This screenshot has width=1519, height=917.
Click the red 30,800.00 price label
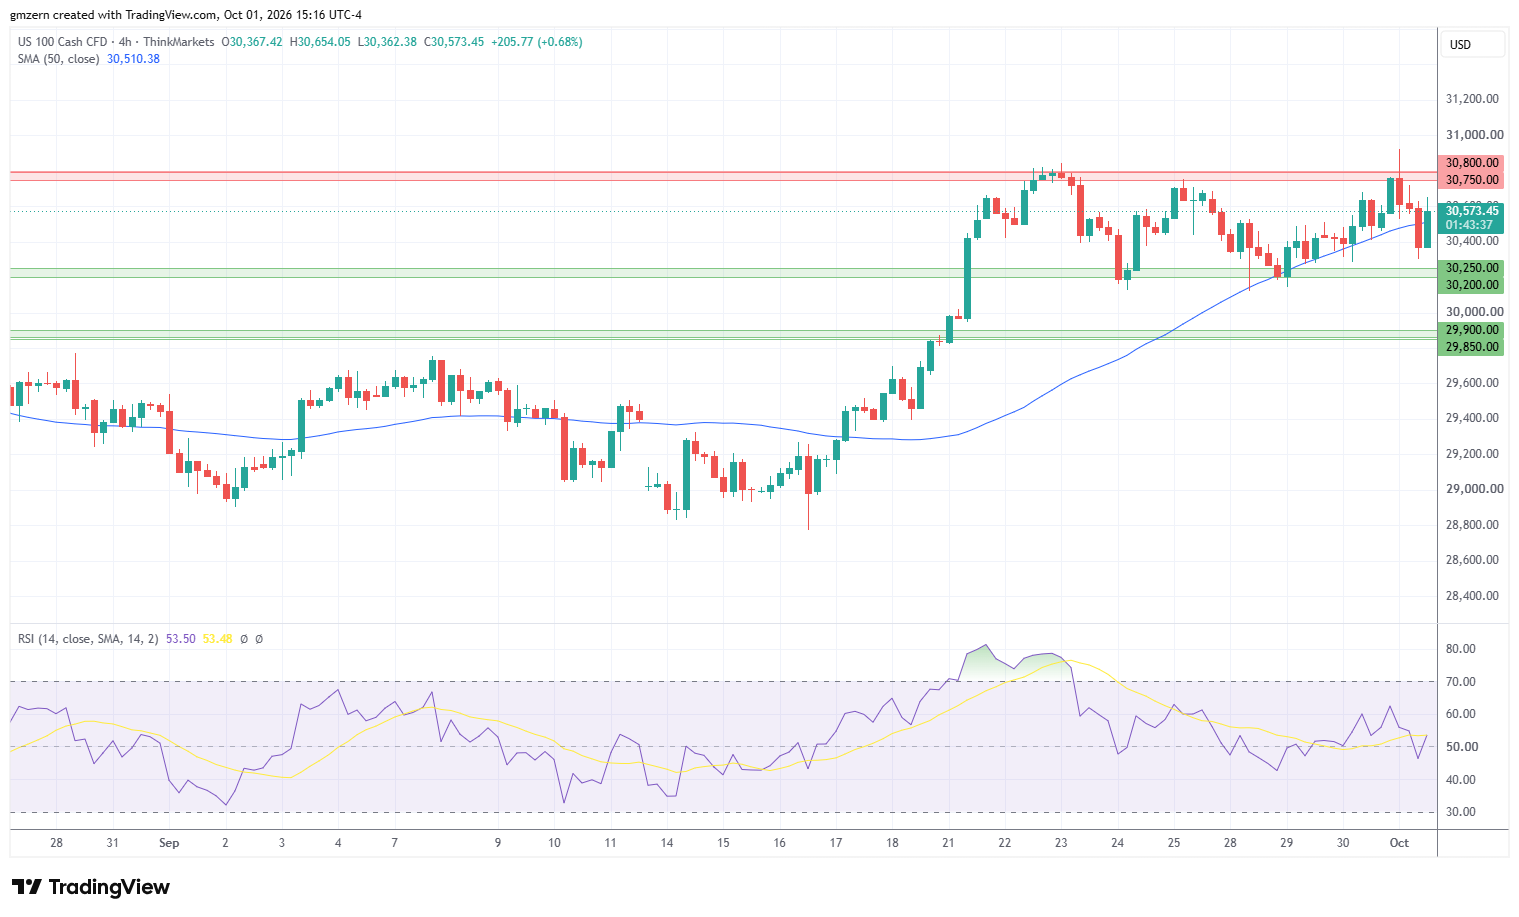pos(1472,163)
